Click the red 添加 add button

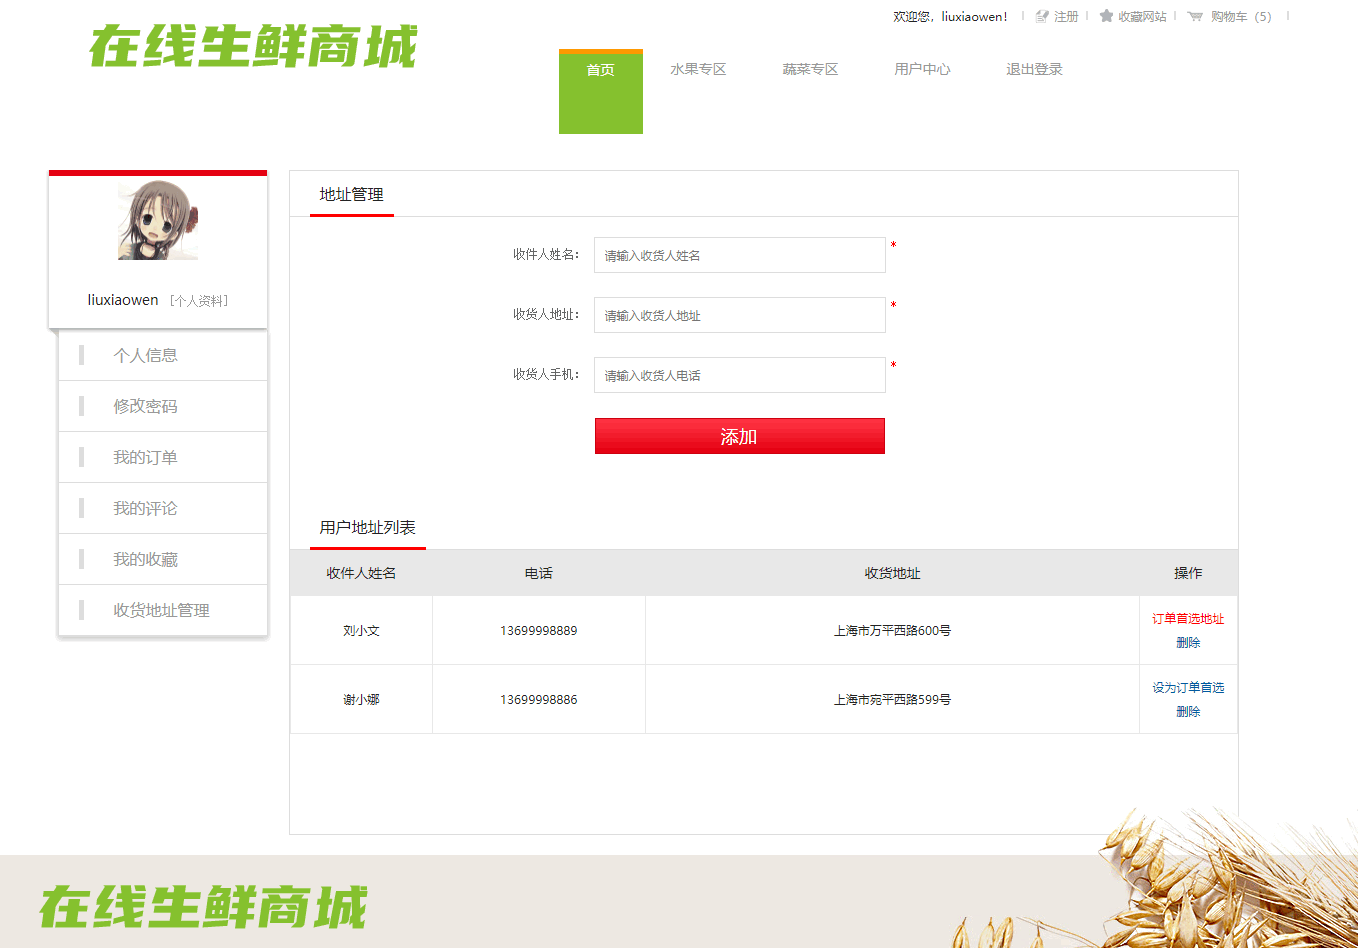tap(740, 436)
